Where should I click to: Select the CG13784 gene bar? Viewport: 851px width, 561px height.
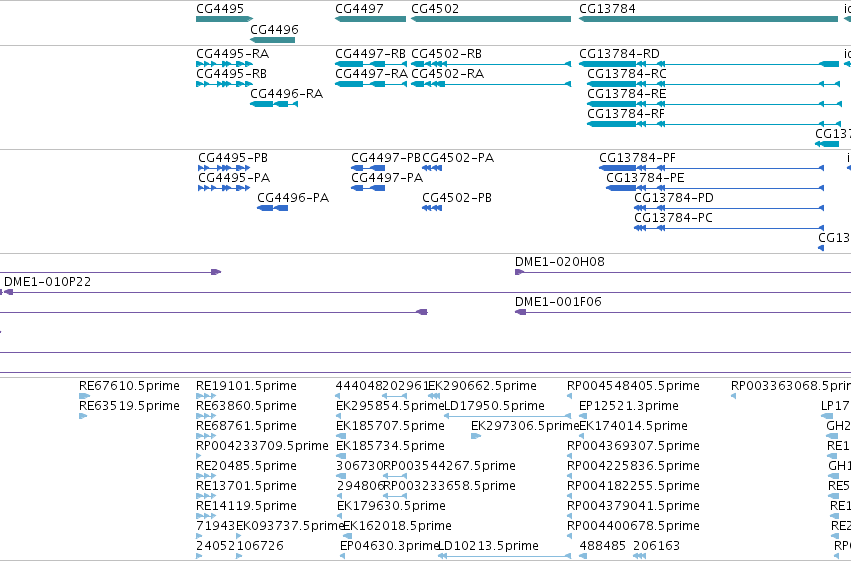tap(708, 19)
